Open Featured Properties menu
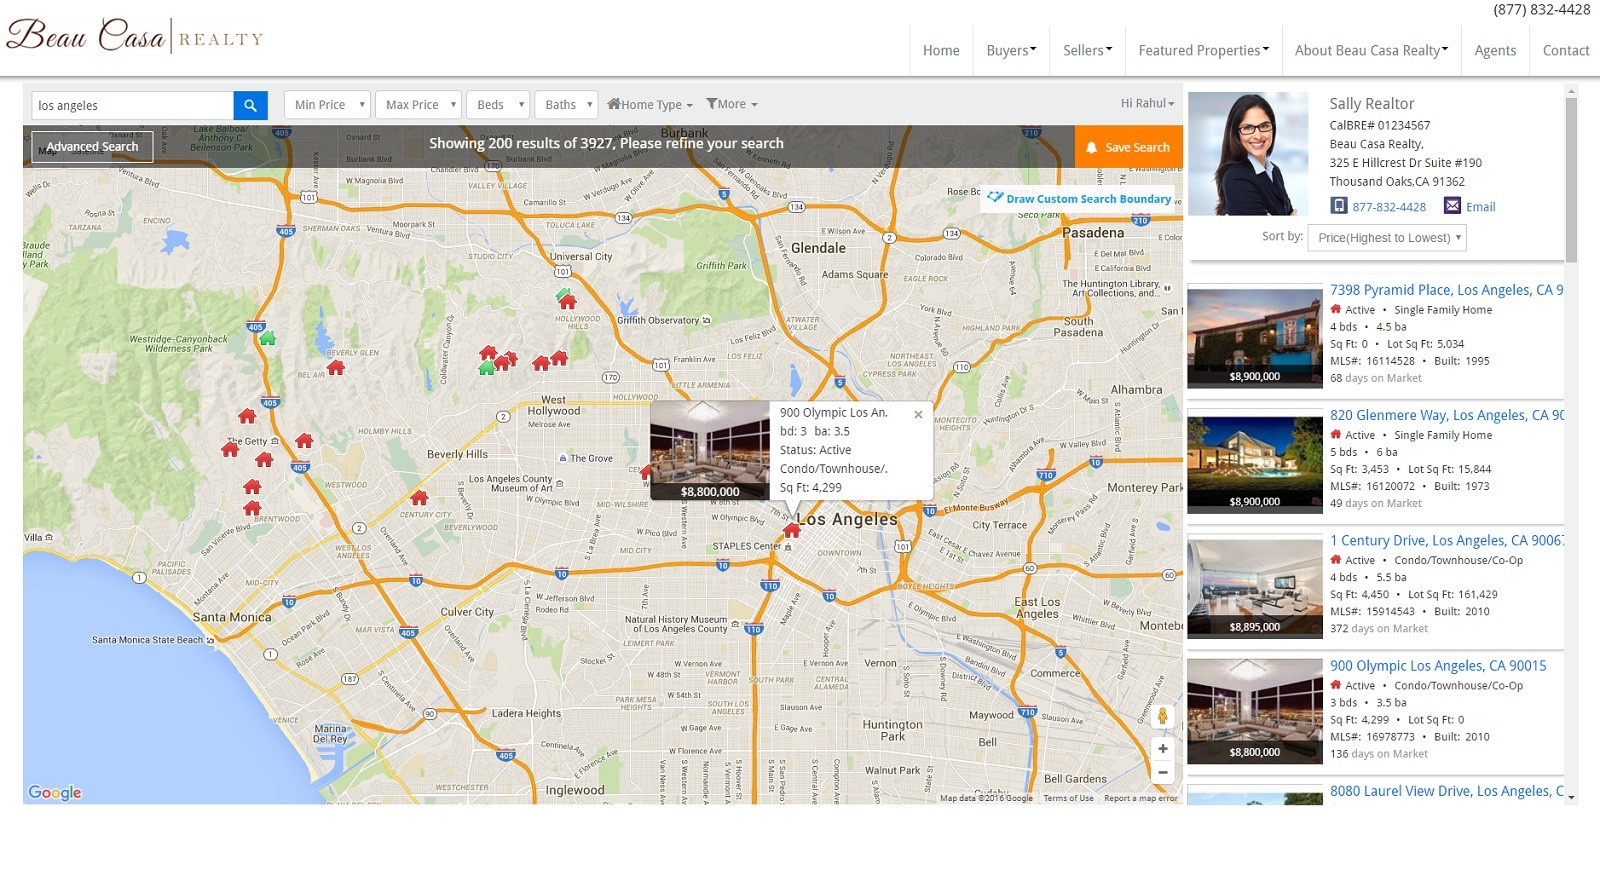The image size is (1600, 876). tap(1203, 50)
